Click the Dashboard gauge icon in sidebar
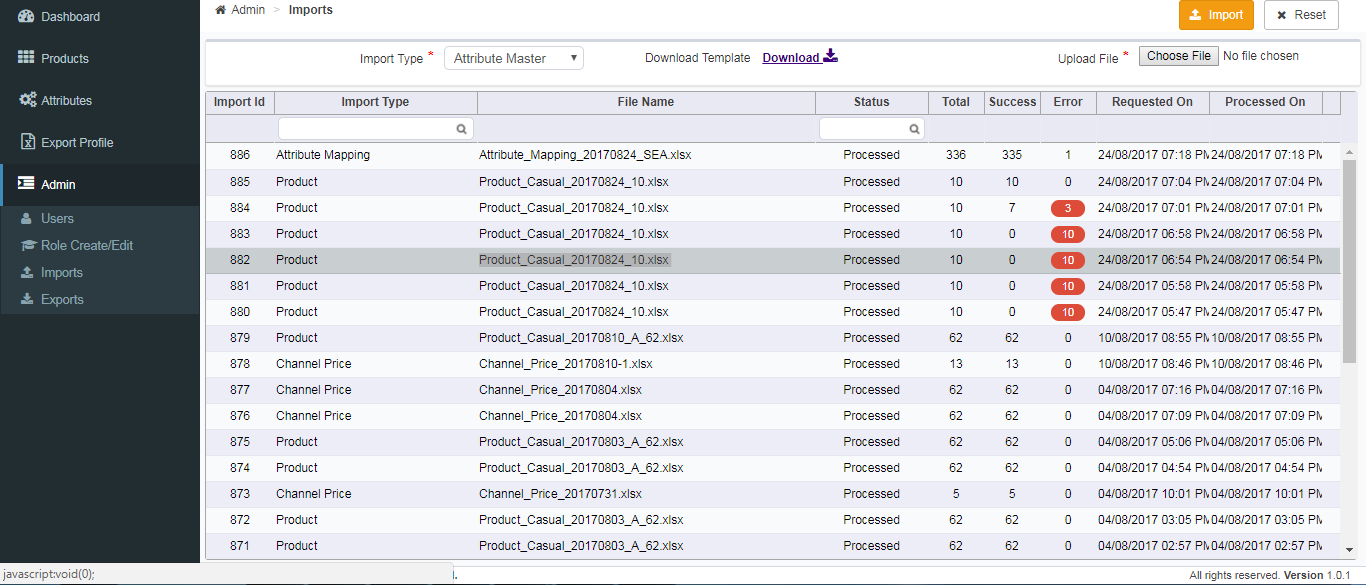The width and height of the screenshot is (1366, 585). coord(27,16)
